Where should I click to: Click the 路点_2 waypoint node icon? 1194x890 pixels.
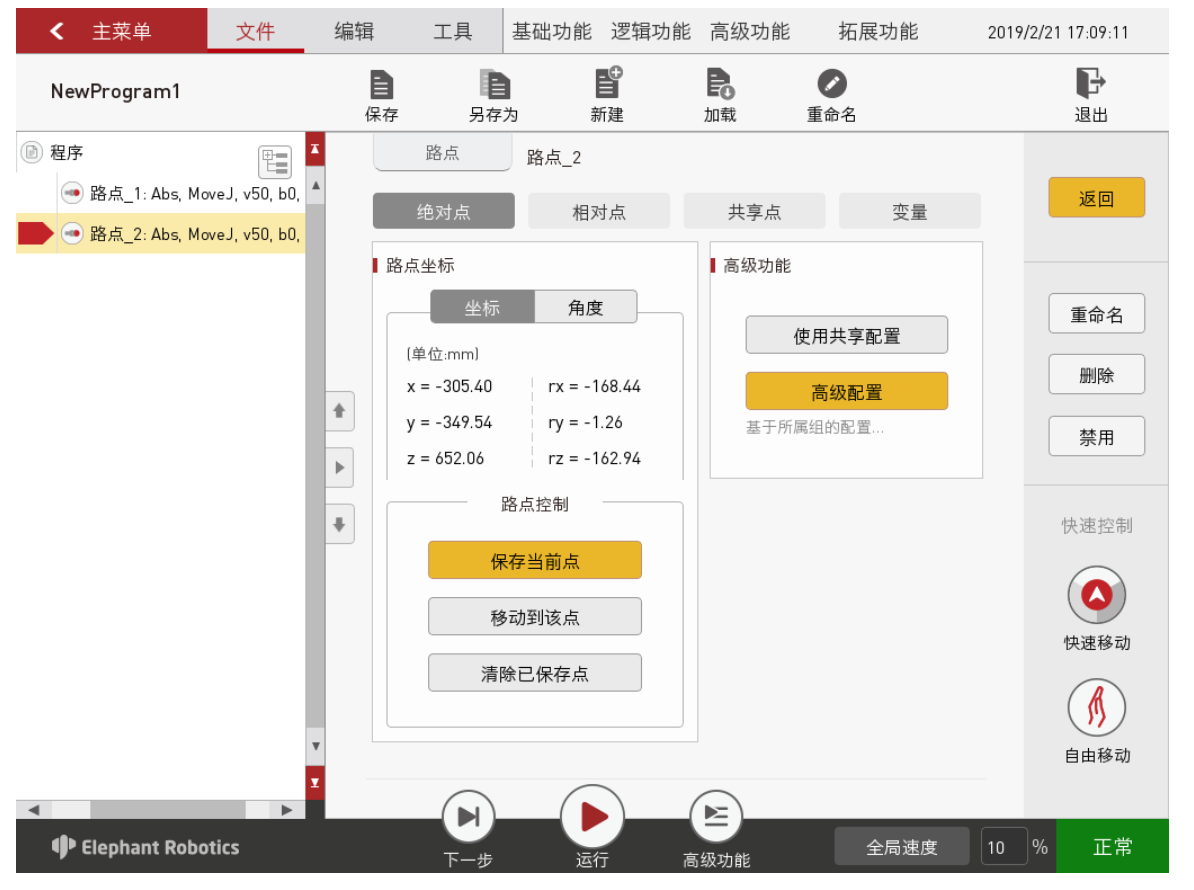72,234
